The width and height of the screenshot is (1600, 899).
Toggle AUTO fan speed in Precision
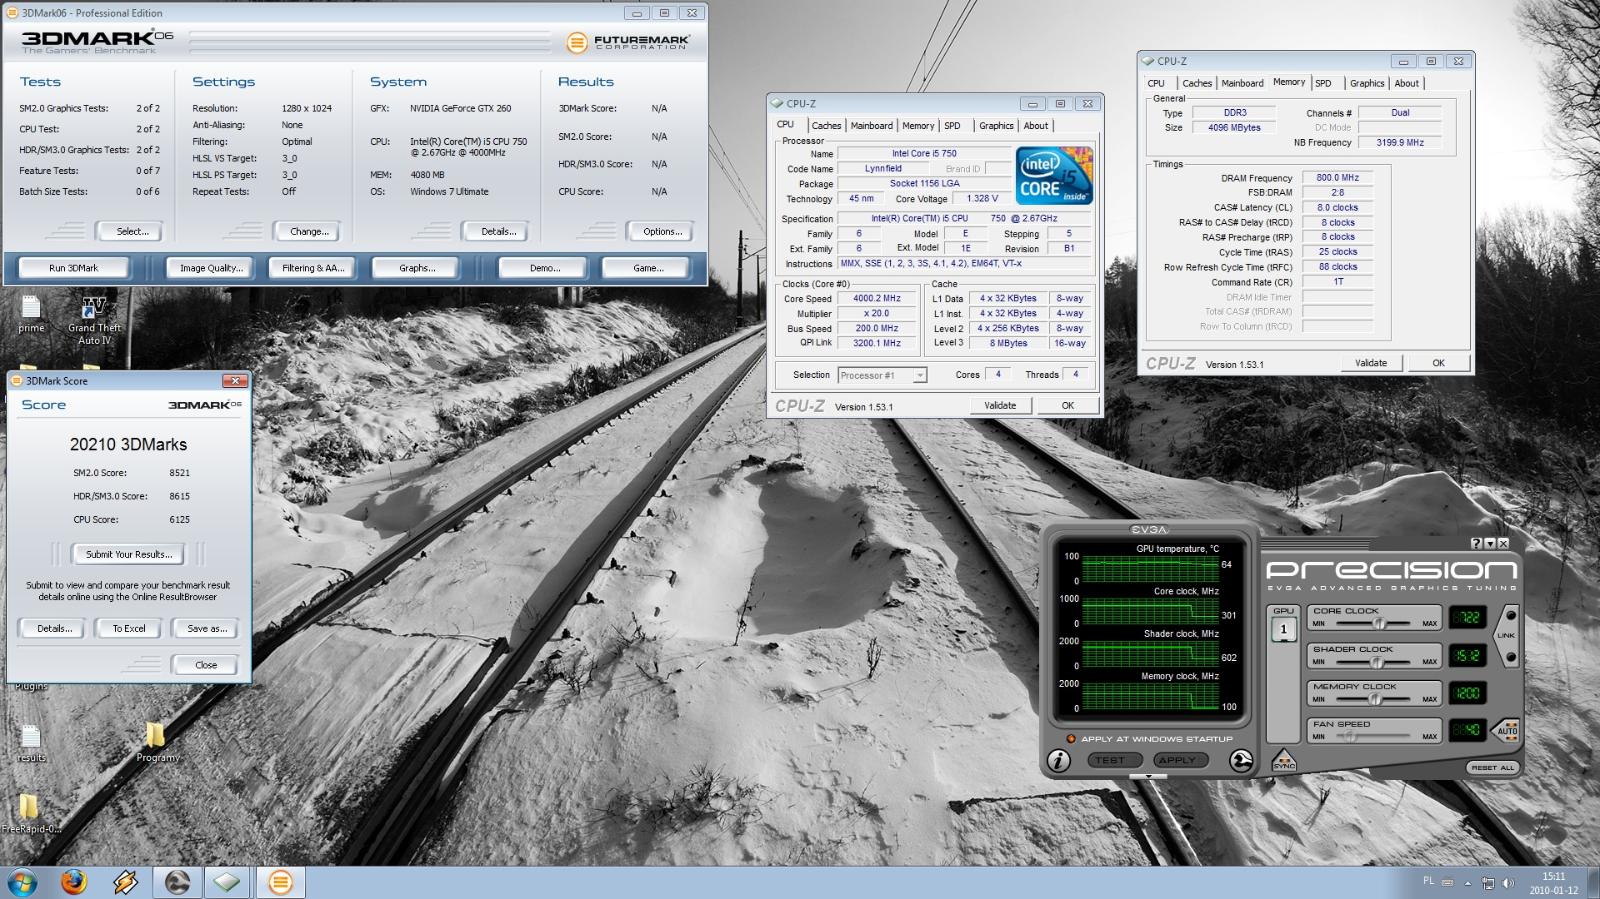(x=1507, y=731)
